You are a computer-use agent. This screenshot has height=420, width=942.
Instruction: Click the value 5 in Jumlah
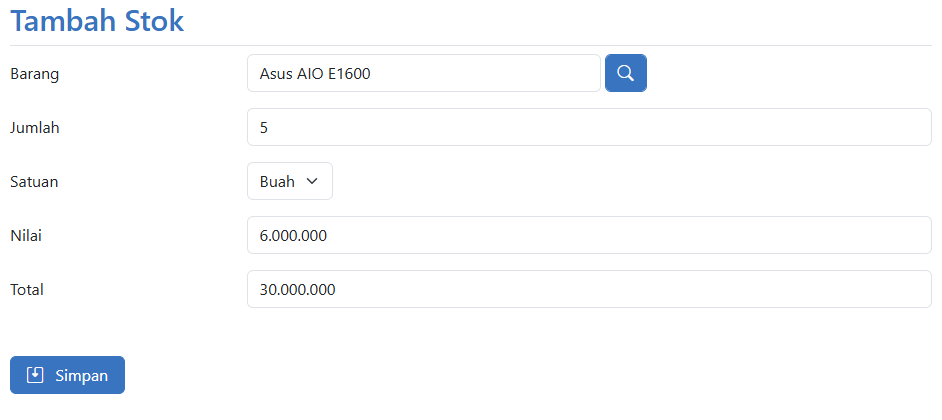click(263, 127)
